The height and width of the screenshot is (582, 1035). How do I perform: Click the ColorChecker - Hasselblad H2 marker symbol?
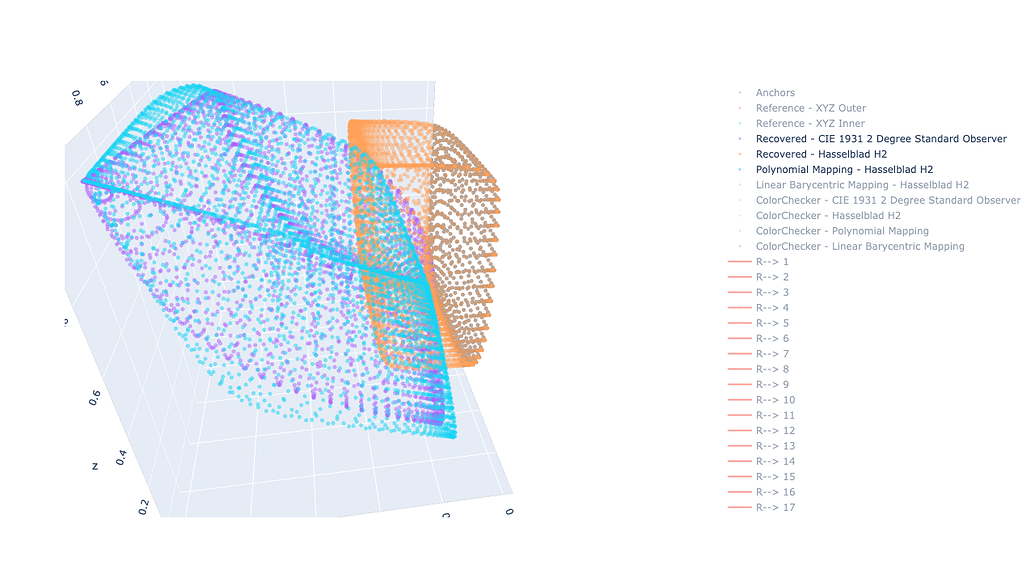737,215
